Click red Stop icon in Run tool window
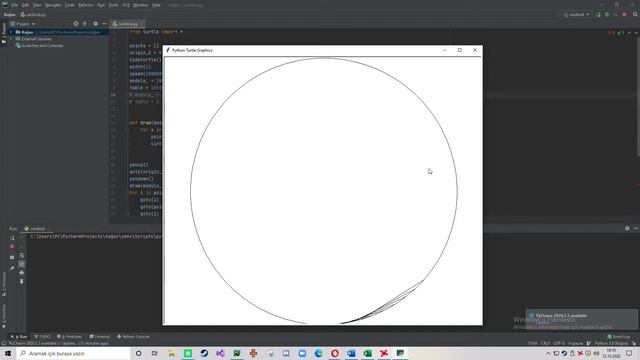This screenshot has width=640, height=360. tap(12, 247)
